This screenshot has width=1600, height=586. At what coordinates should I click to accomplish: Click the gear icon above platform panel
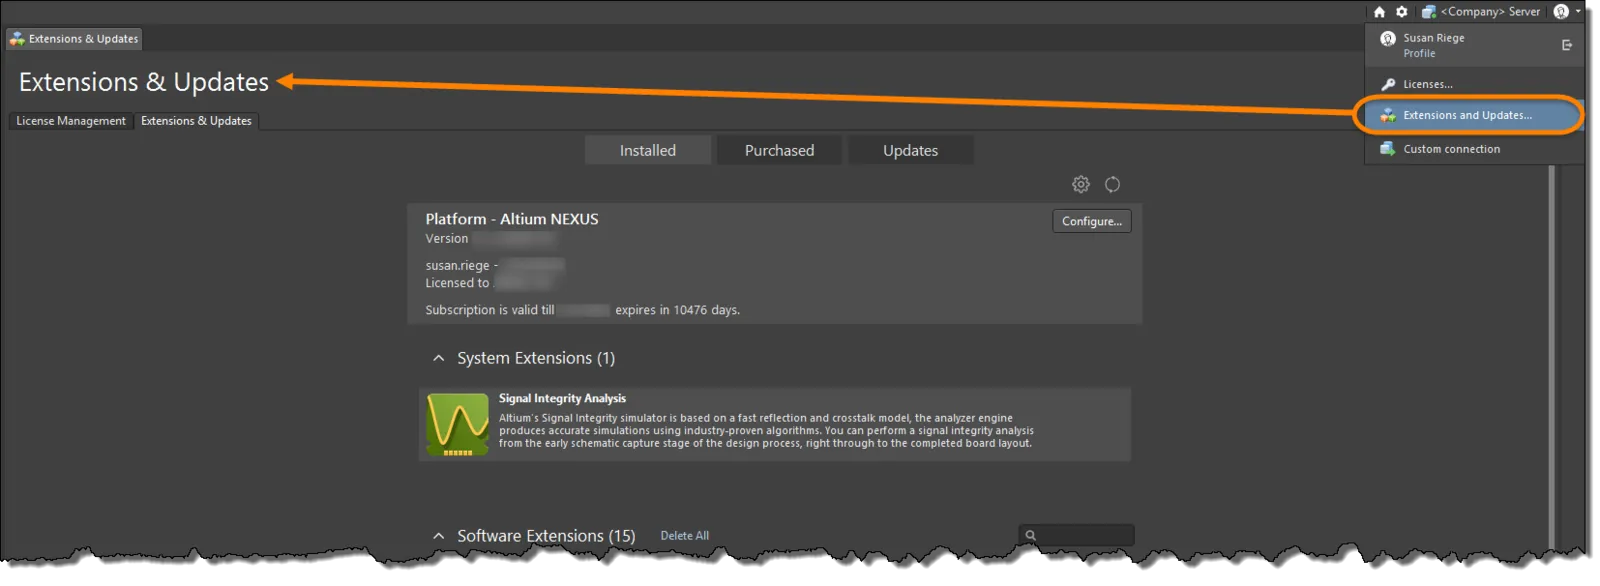1081,184
